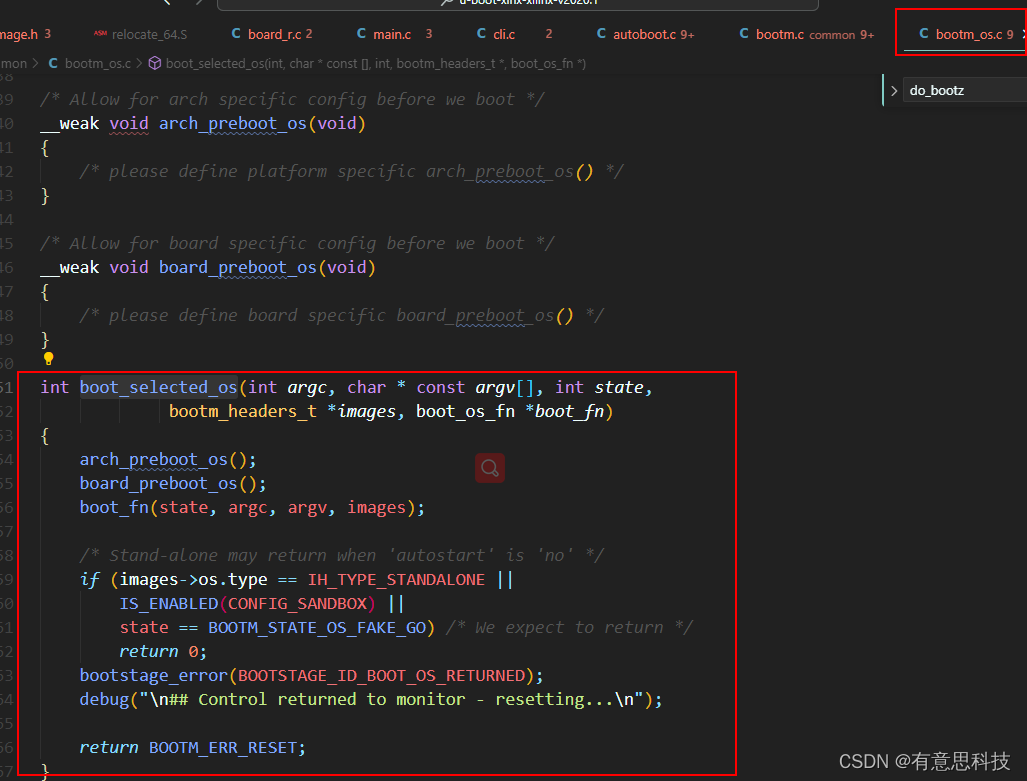Click bootm_headers_t parameter type
The image size is (1027, 781).
(x=243, y=411)
